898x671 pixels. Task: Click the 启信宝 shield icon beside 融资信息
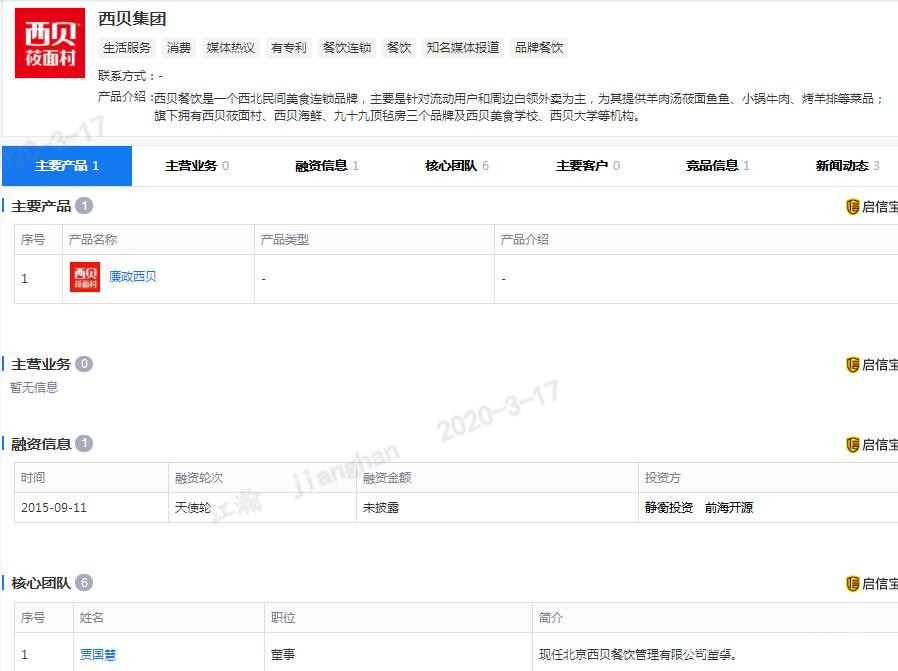(853, 444)
